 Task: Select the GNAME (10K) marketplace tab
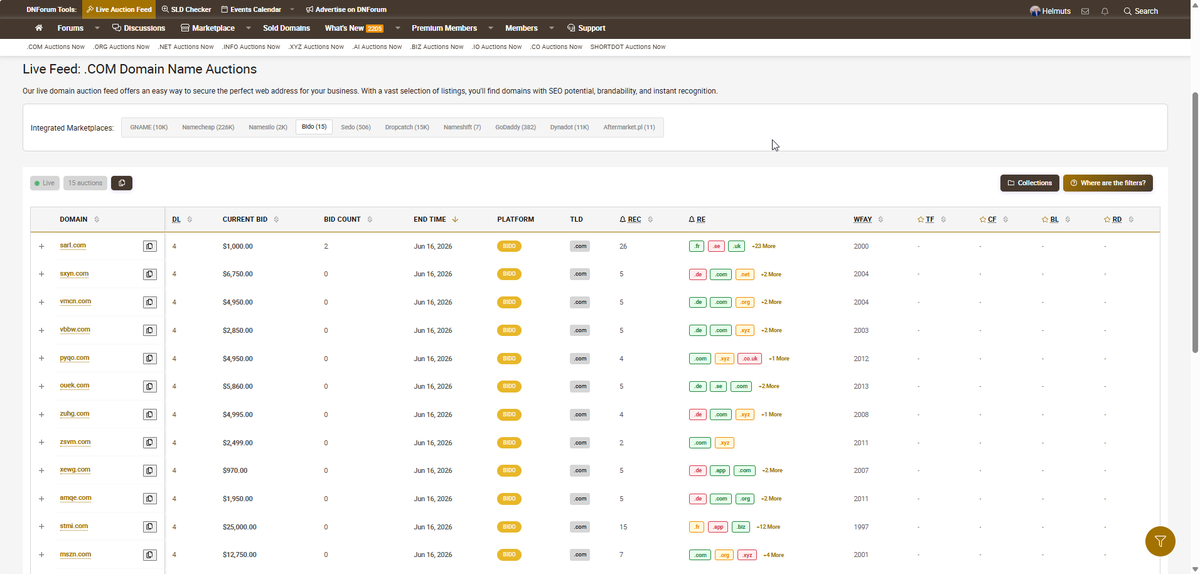[149, 127]
